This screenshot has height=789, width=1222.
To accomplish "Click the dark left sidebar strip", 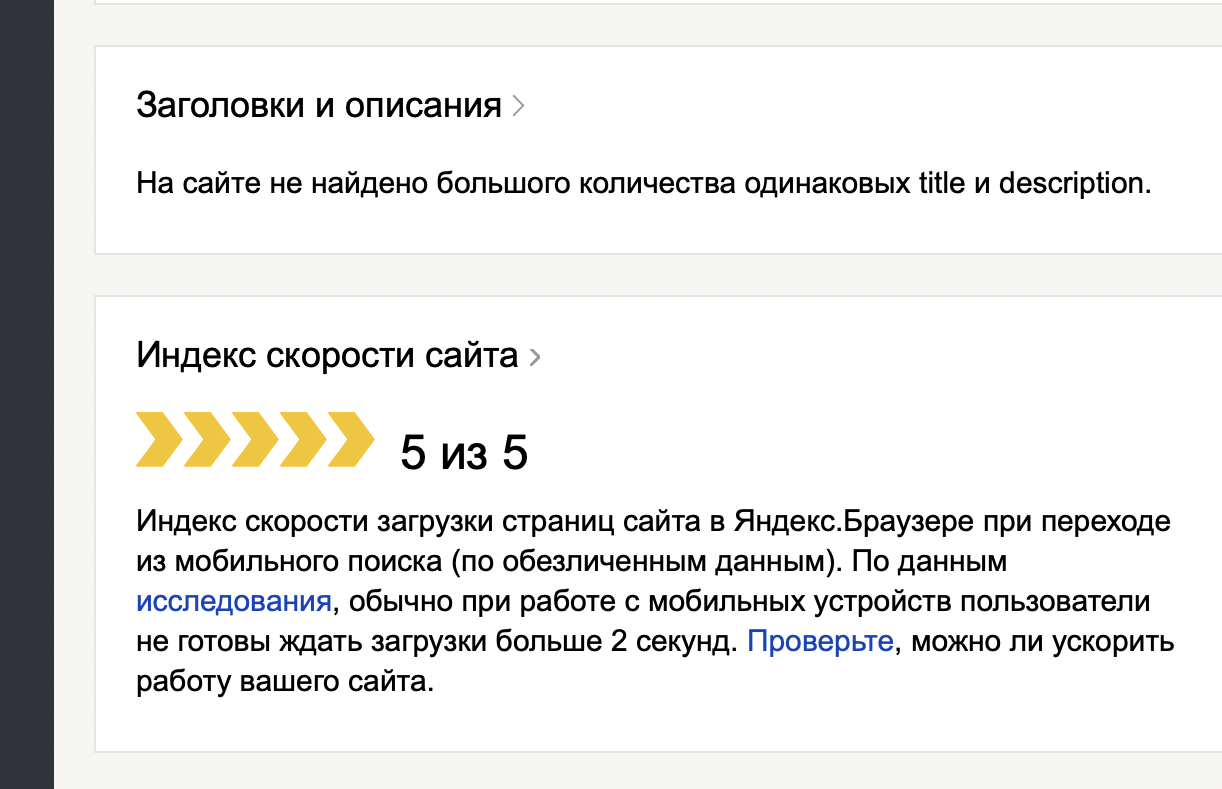I will click(x=26, y=394).
